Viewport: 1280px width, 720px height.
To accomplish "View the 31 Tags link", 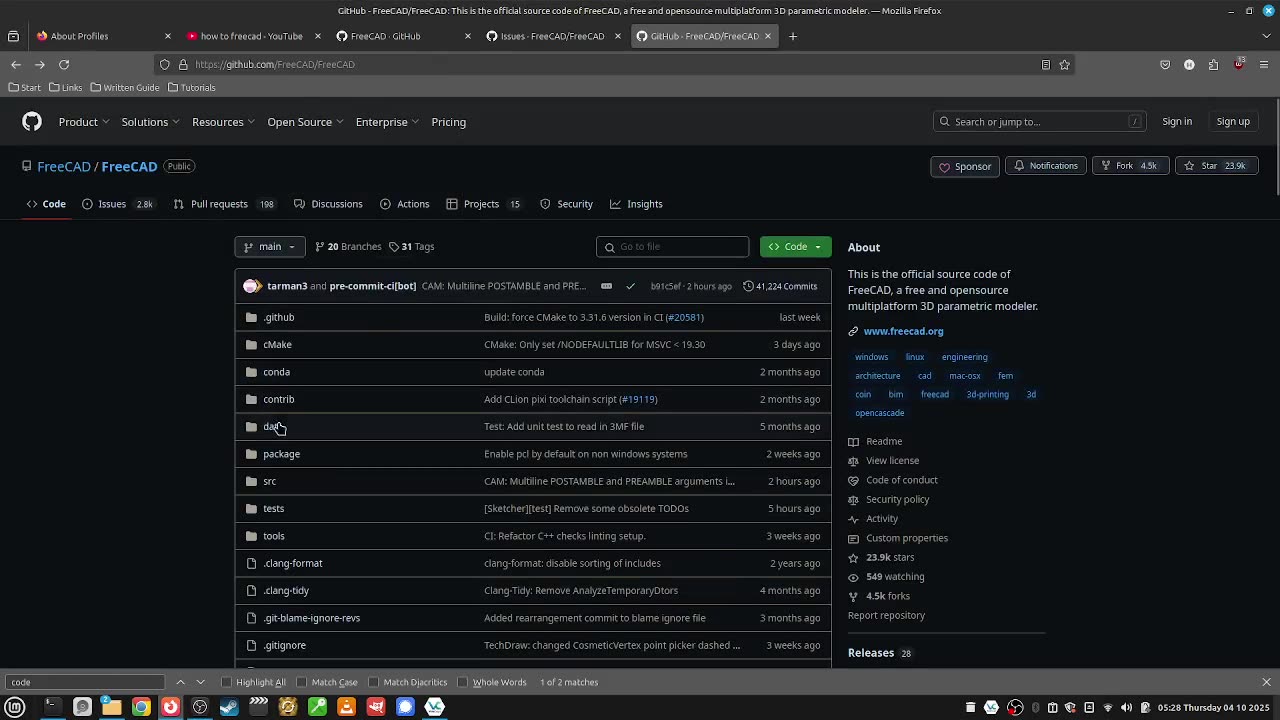I will point(411,247).
